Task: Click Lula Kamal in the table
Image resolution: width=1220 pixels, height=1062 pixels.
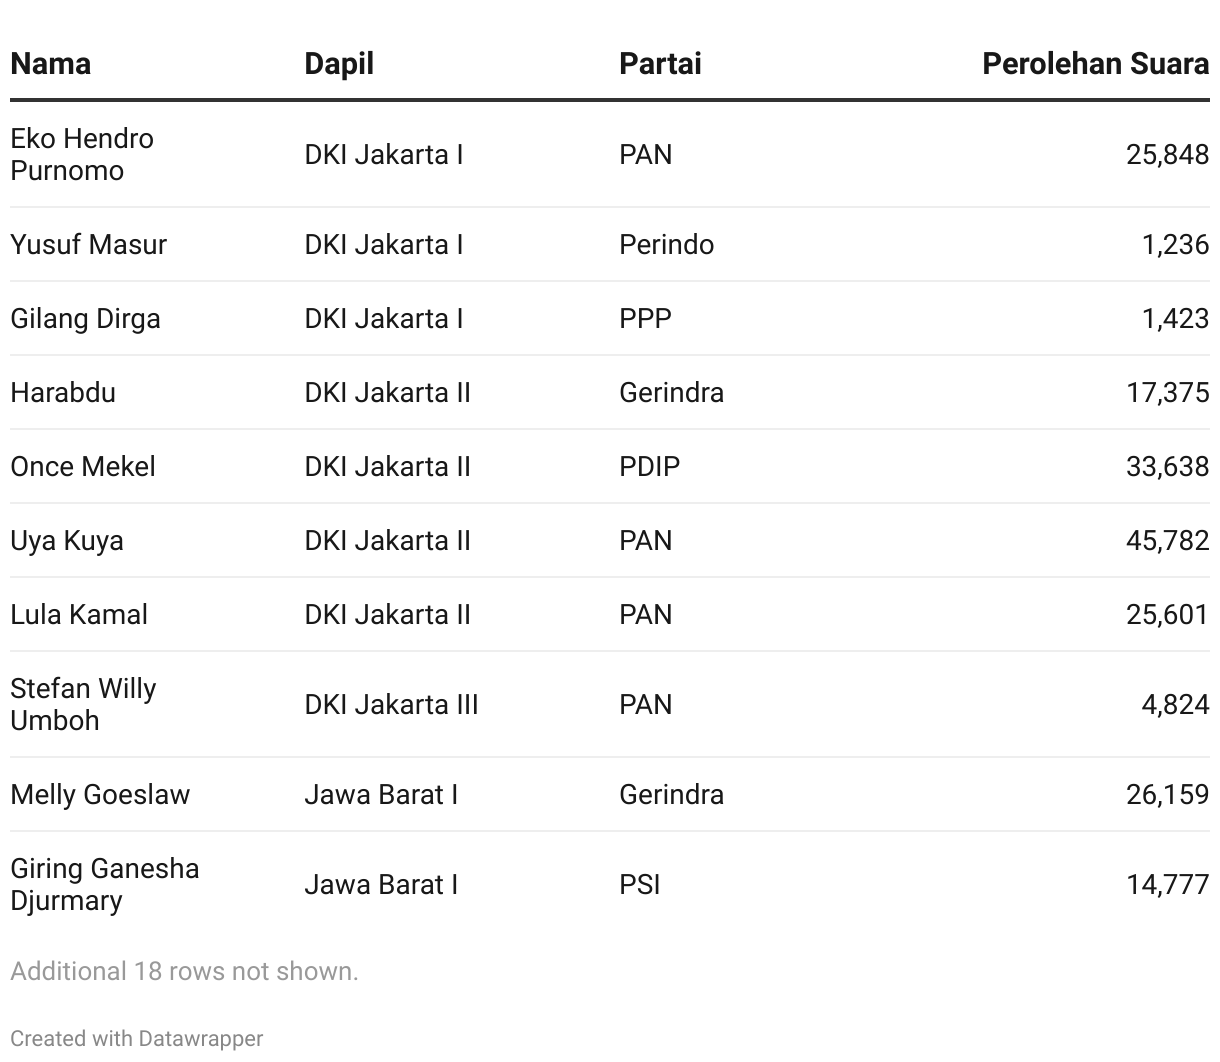Action: pyautogui.click(x=79, y=614)
